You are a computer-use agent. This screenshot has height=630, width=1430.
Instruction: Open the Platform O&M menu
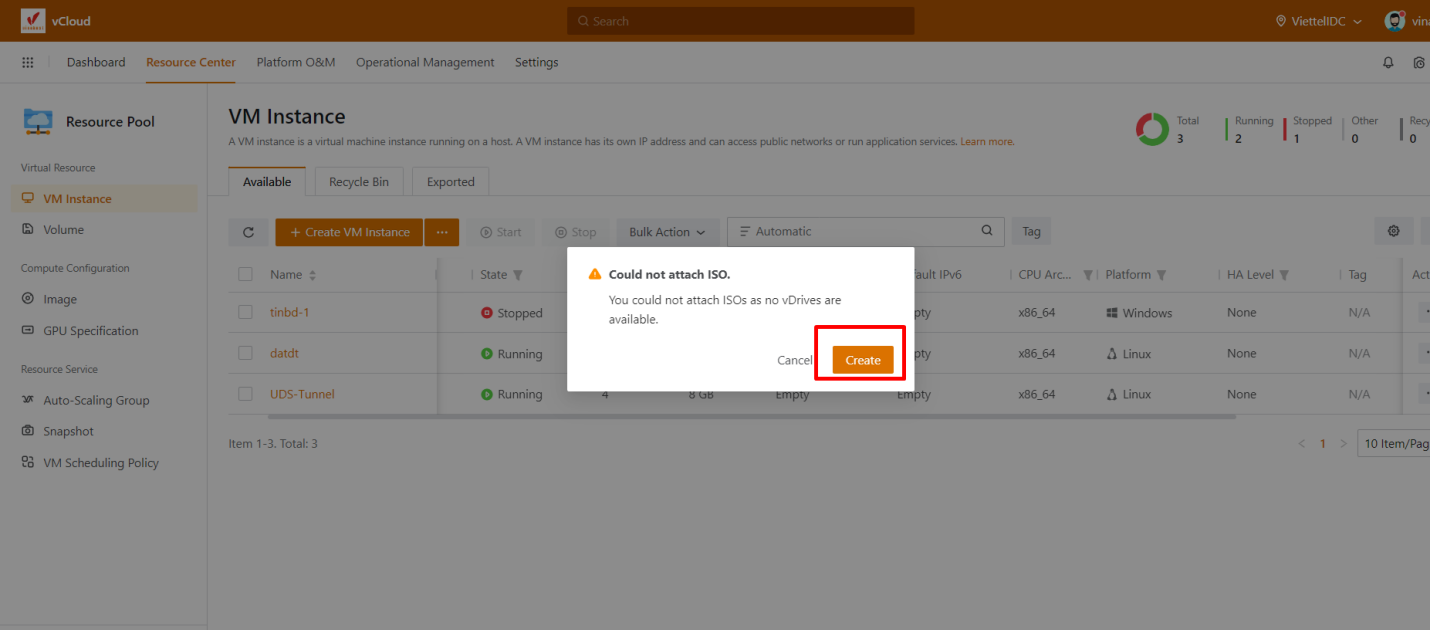tap(295, 62)
